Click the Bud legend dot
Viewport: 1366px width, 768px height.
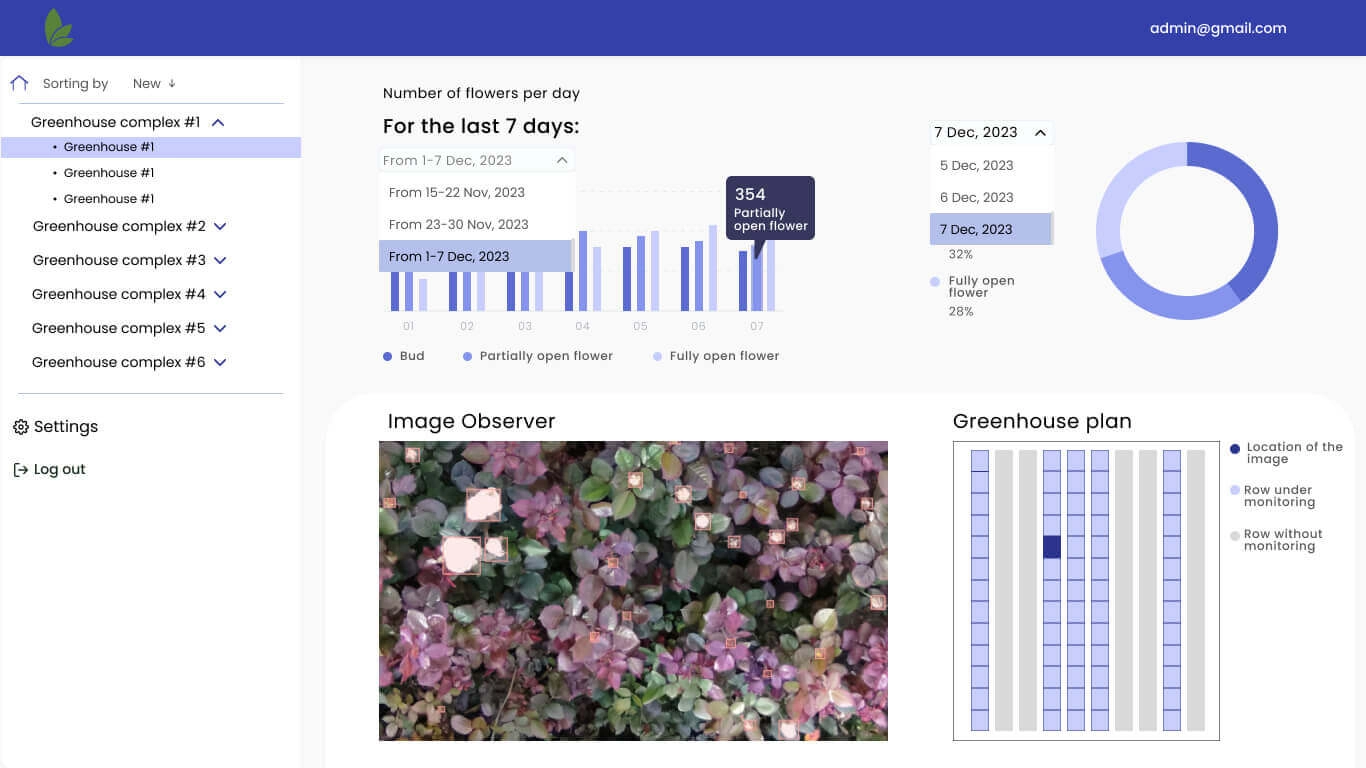click(x=387, y=356)
